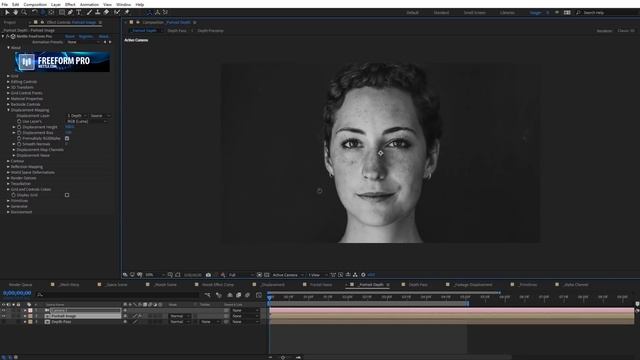The image size is (640, 360).
Task: Expand the Reflection Mapping group
Action: [8, 167]
